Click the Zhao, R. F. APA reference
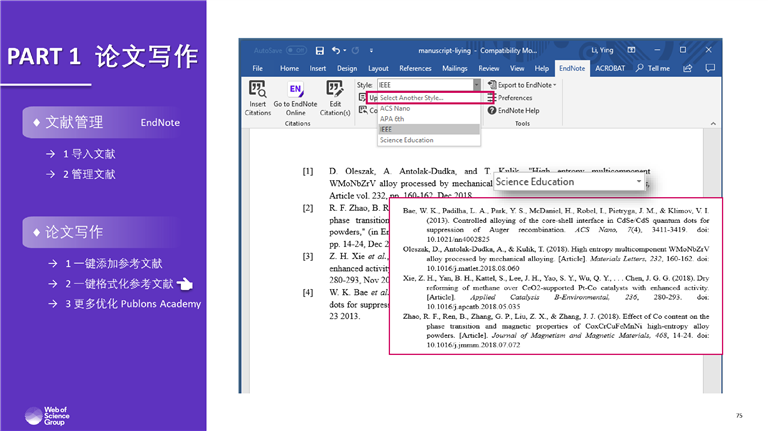 pos(555,331)
